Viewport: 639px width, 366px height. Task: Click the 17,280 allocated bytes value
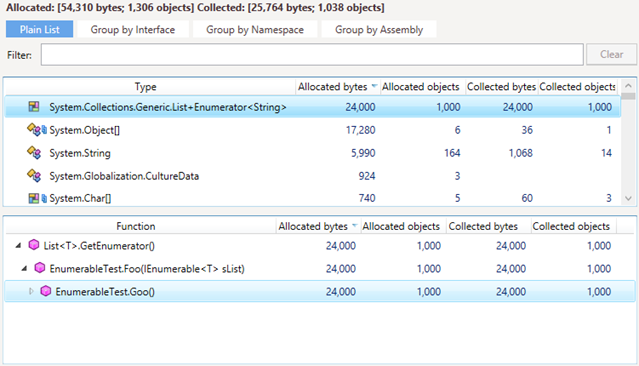pos(361,130)
